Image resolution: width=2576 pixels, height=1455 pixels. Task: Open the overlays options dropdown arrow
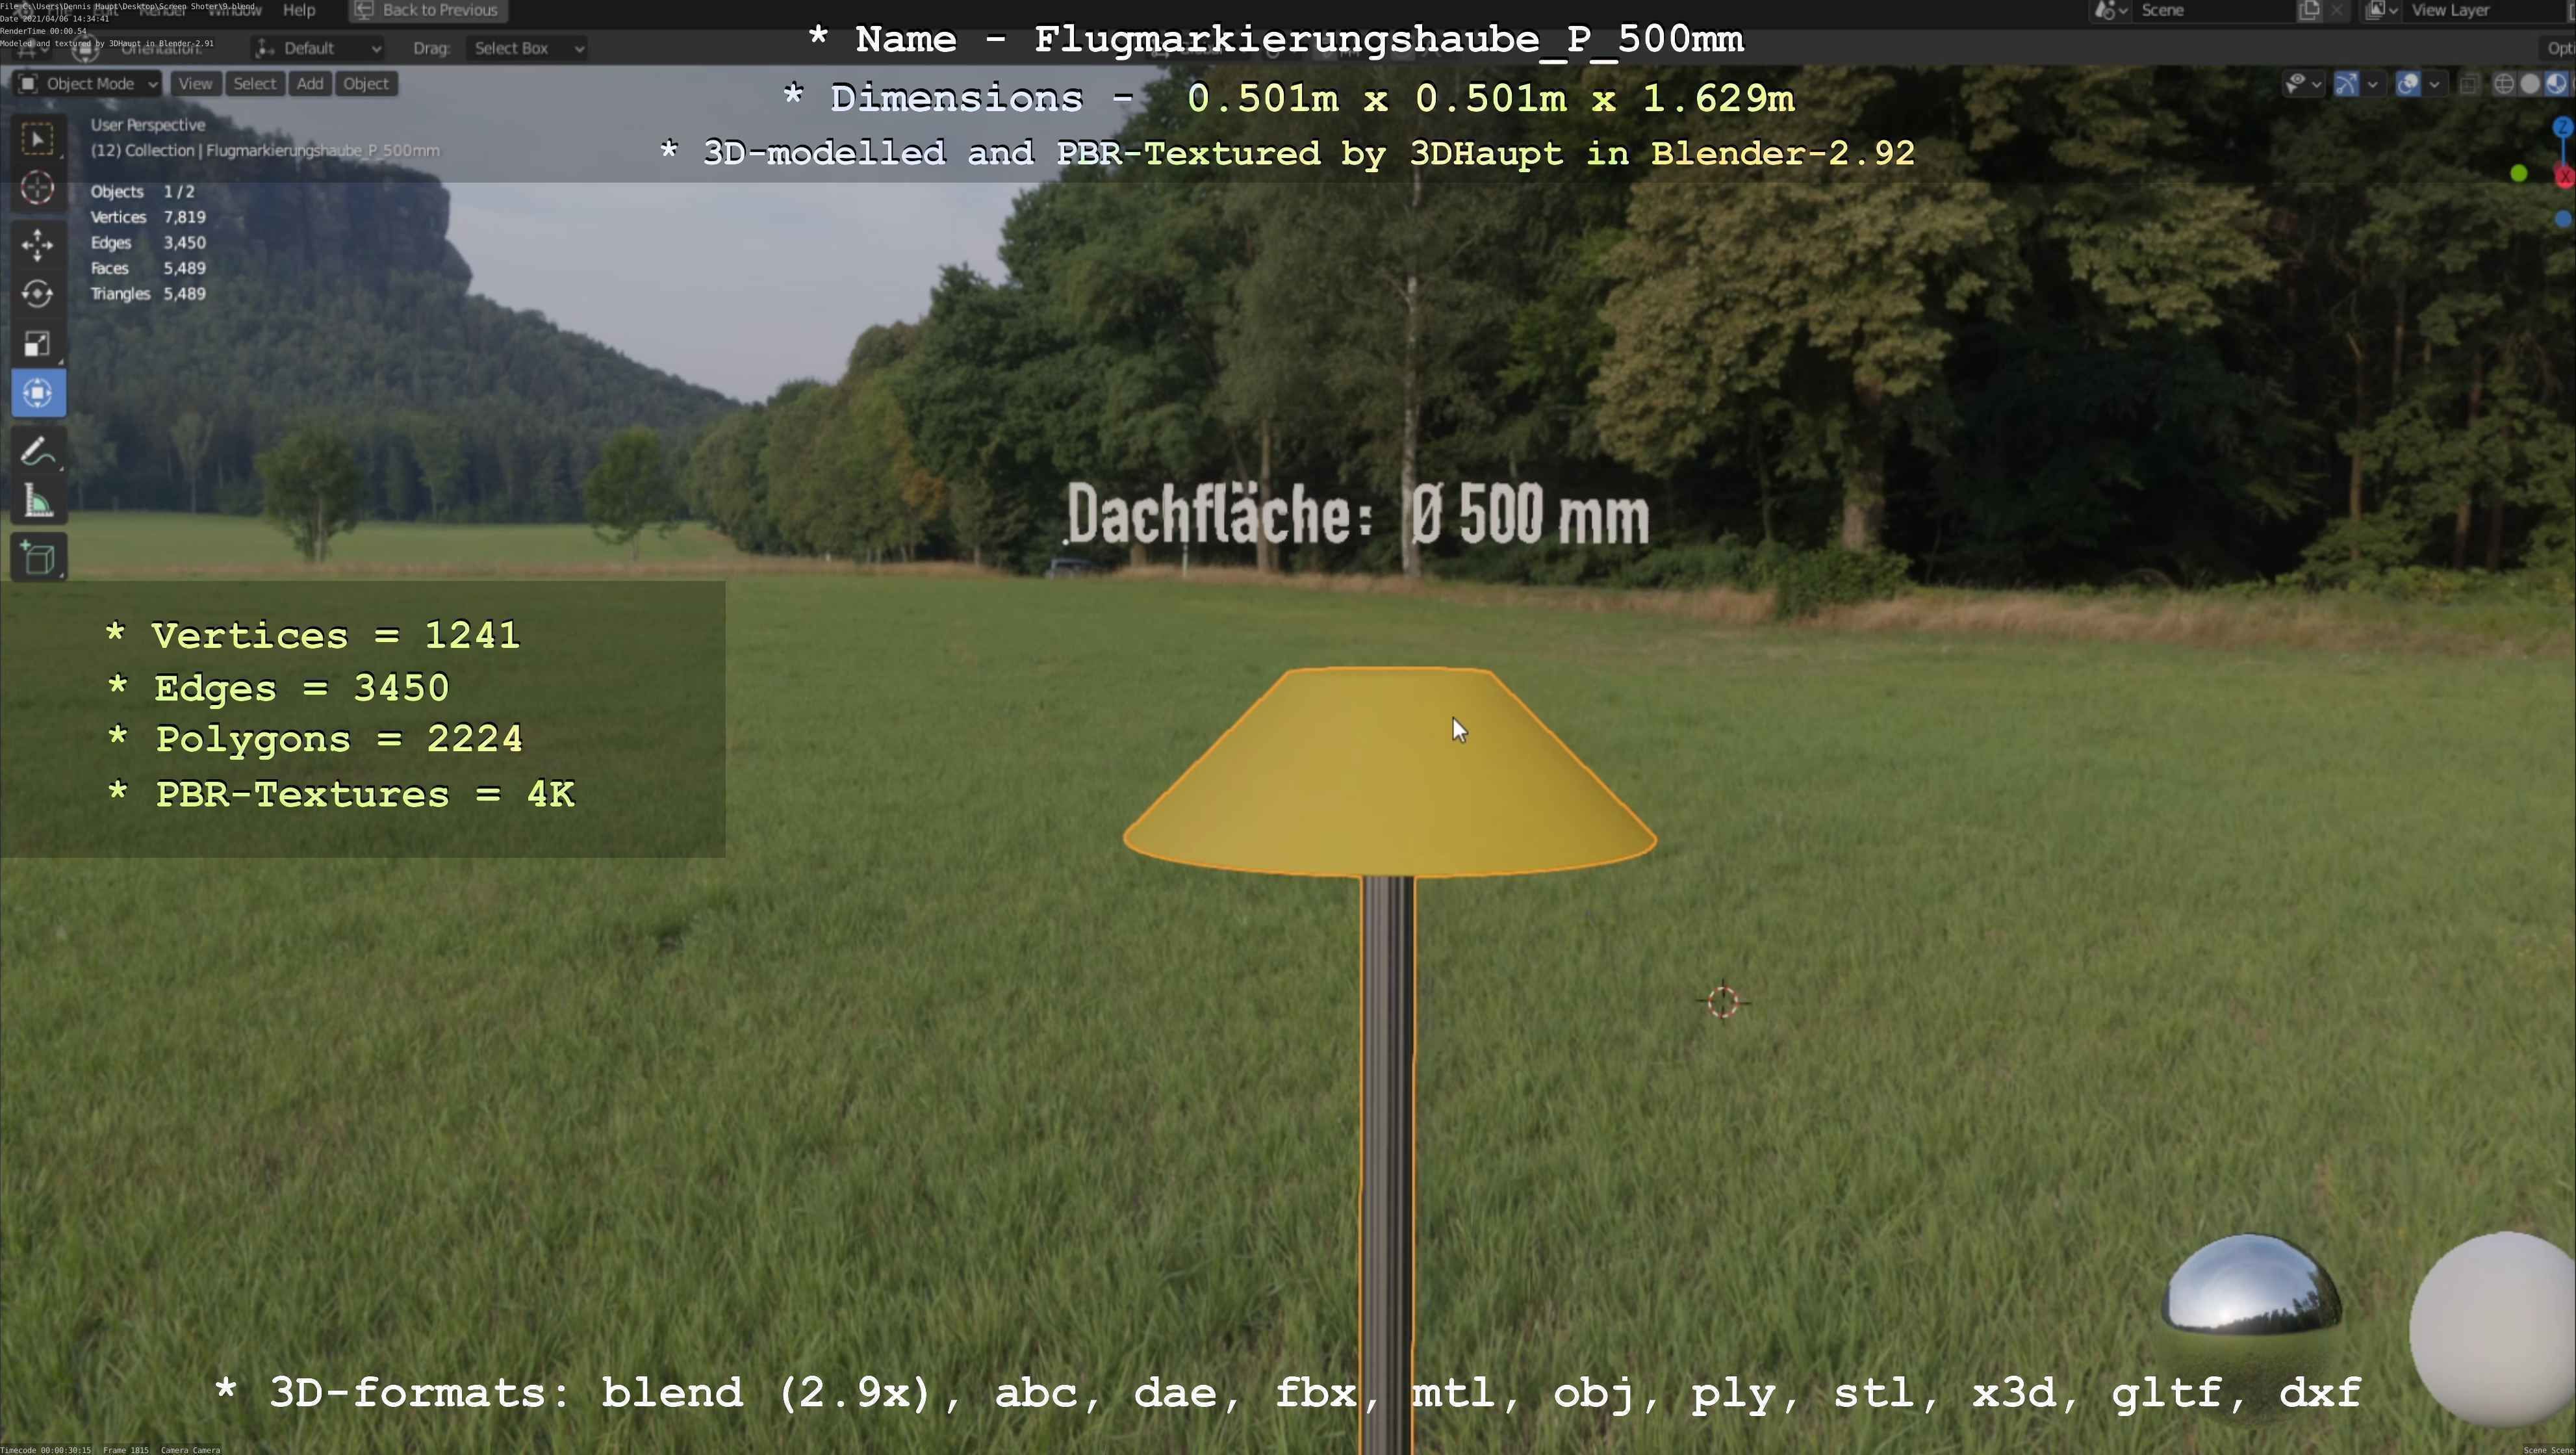2434,84
